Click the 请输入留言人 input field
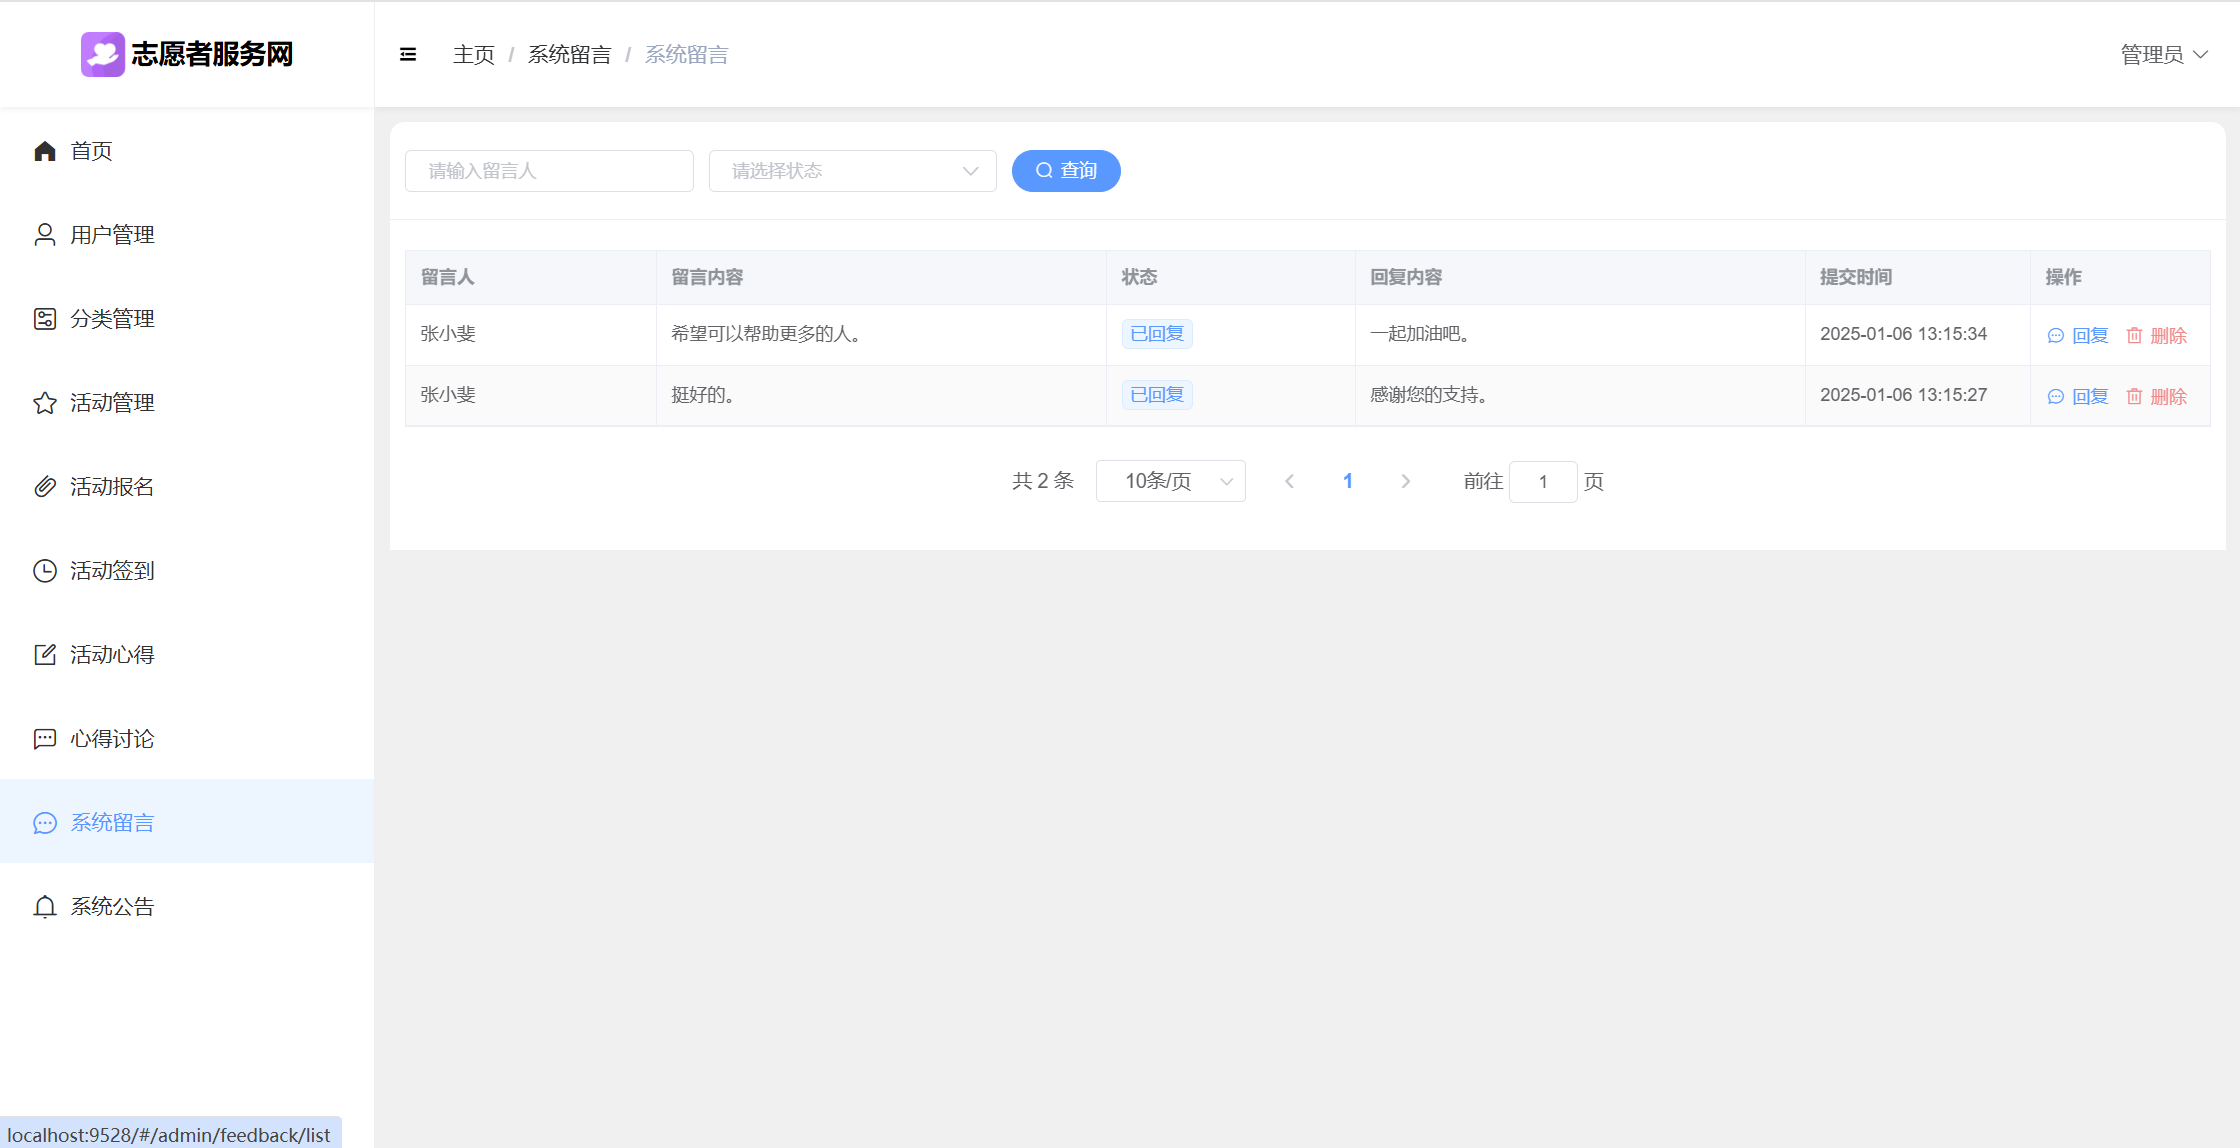The image size is (2240, 1148). (x=549, y=171)
